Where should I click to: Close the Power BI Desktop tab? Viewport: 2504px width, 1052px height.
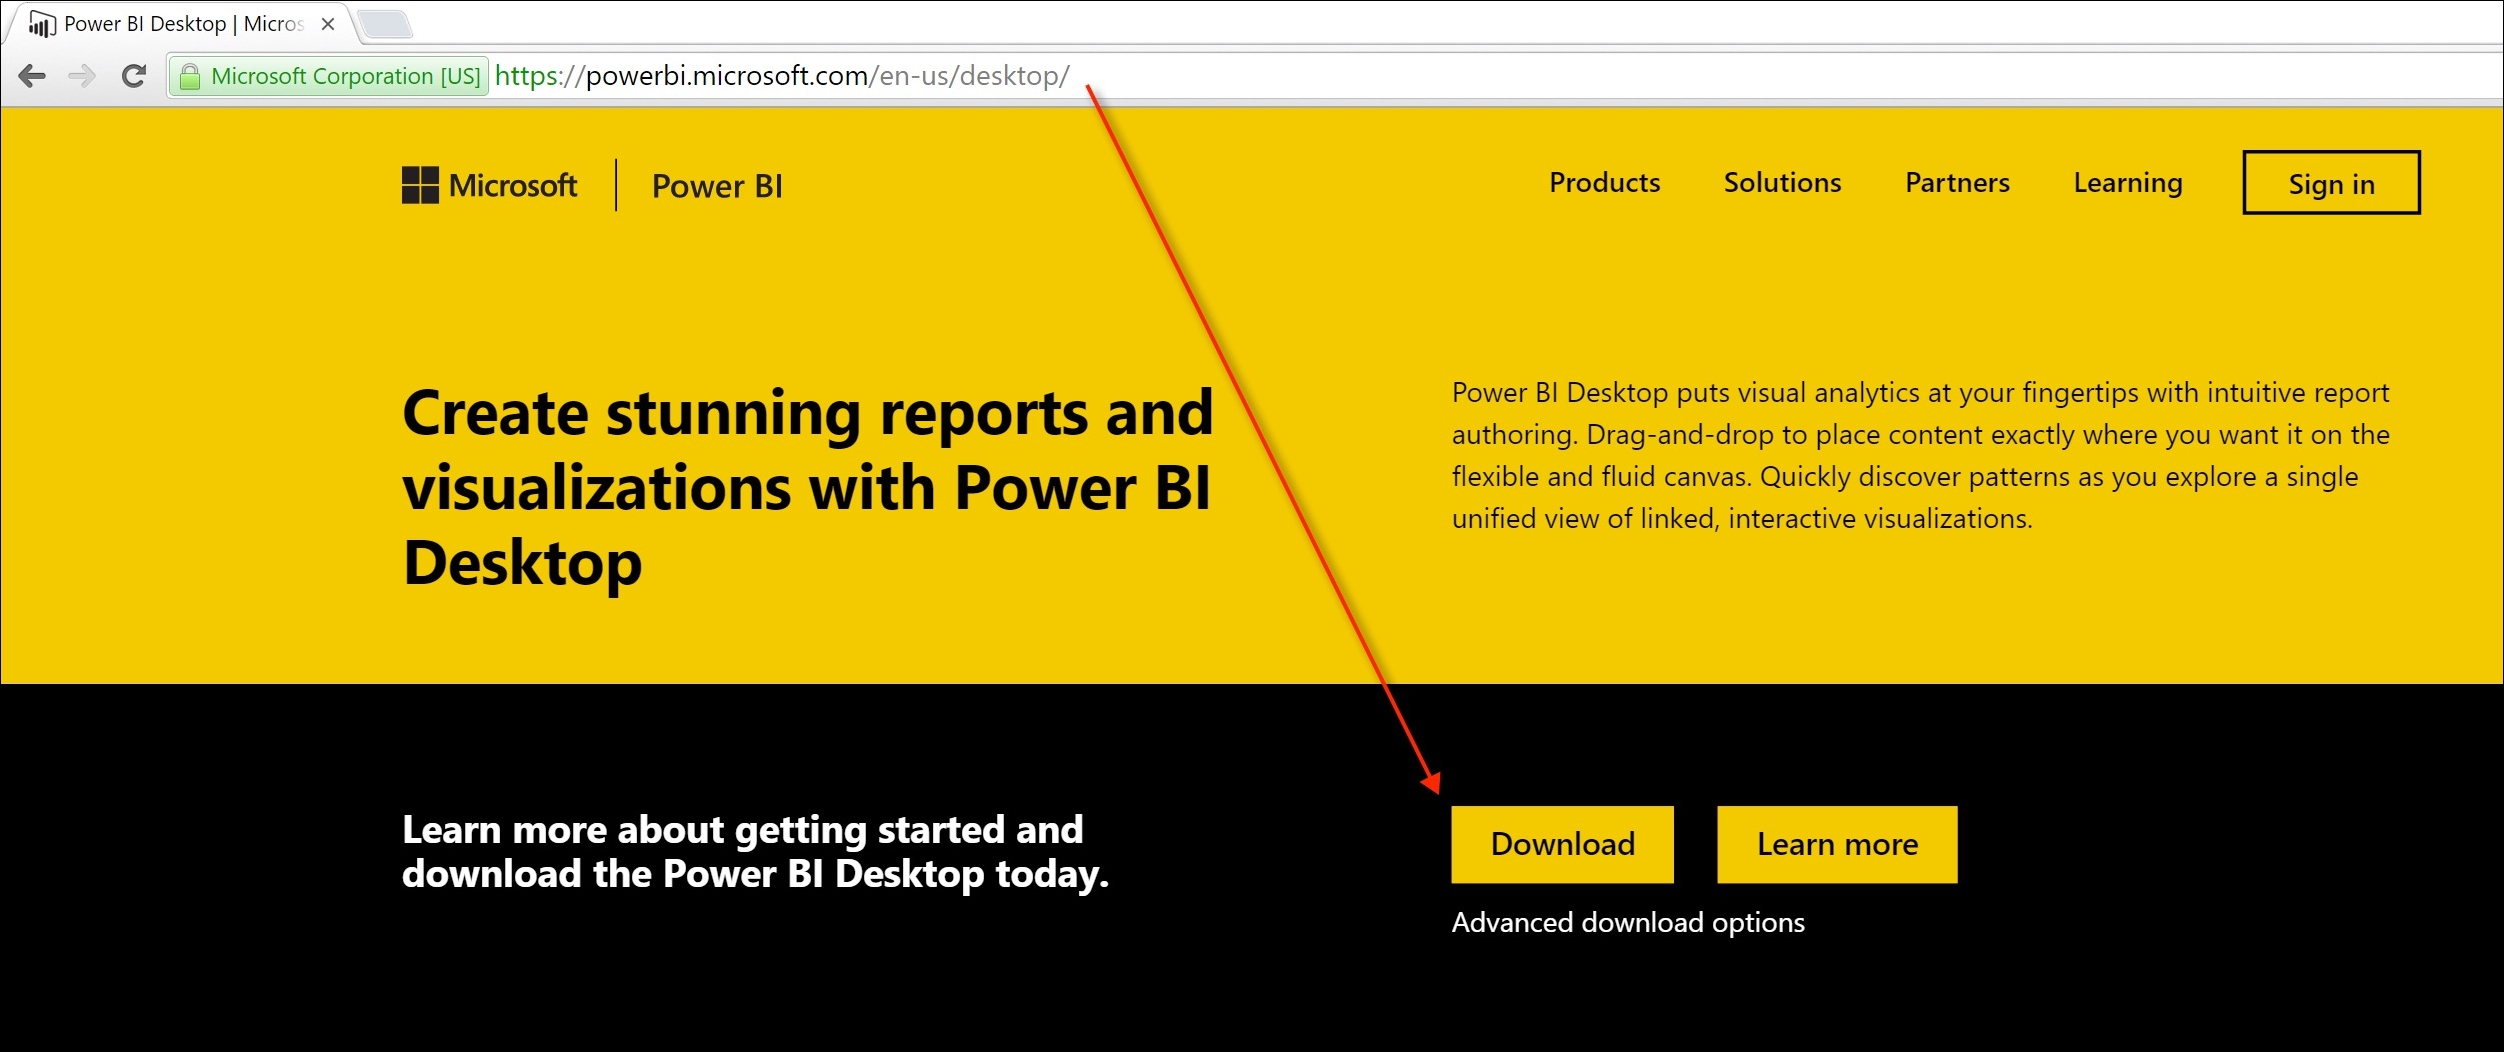coord(328,24)
